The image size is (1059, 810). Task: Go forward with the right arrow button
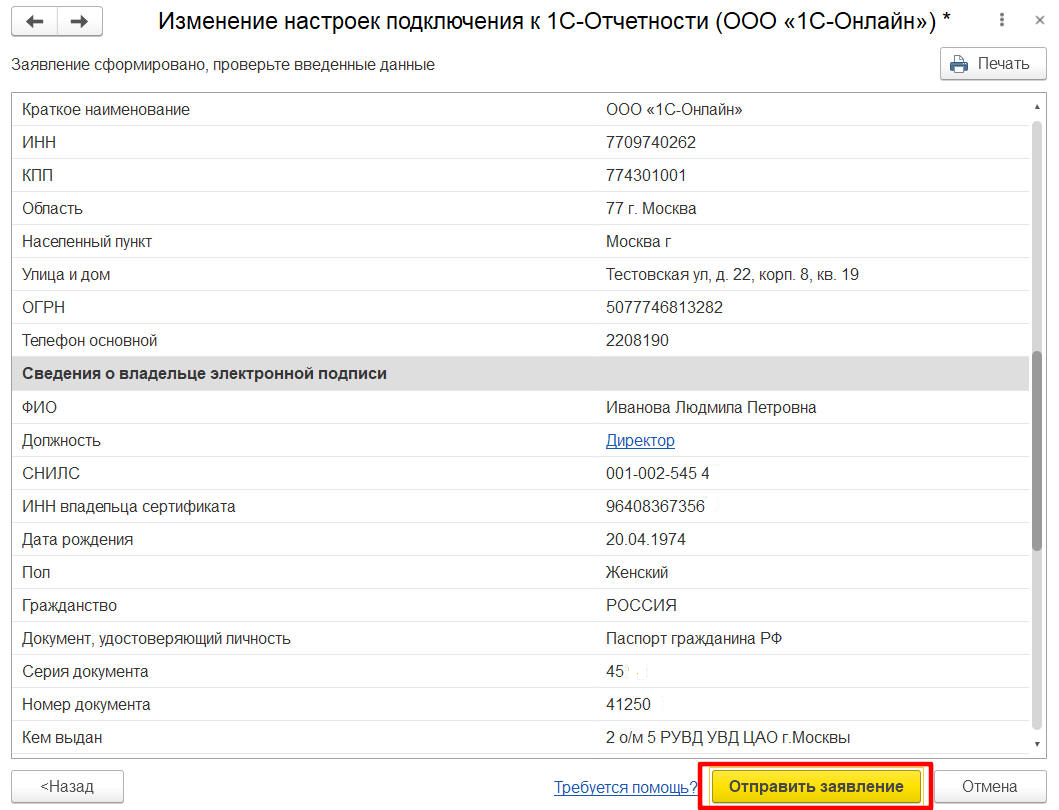[x=80, y=21]
